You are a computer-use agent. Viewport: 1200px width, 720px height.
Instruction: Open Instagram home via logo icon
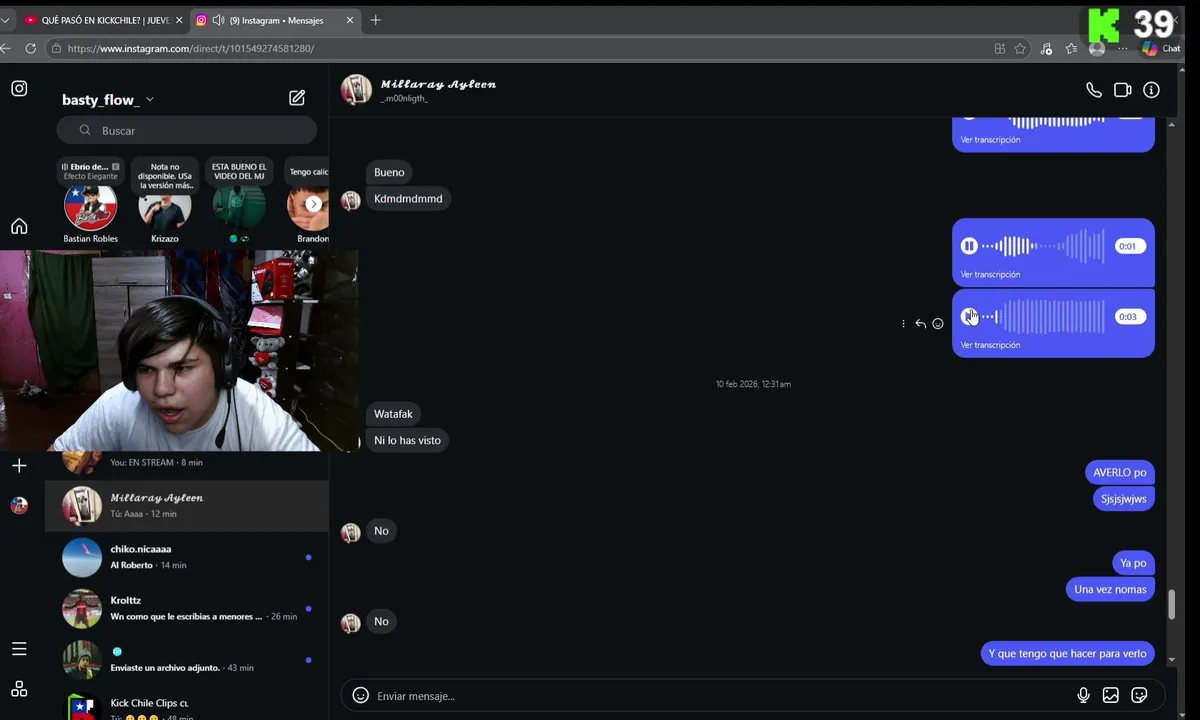(x=19, y=88)
